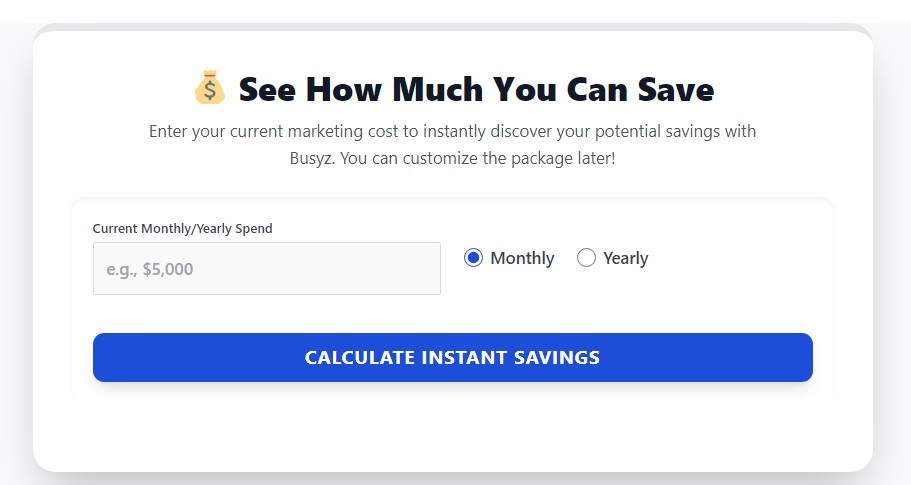Click the word "Busyz" in the description
911x485 pixels.
pos(310,158)
